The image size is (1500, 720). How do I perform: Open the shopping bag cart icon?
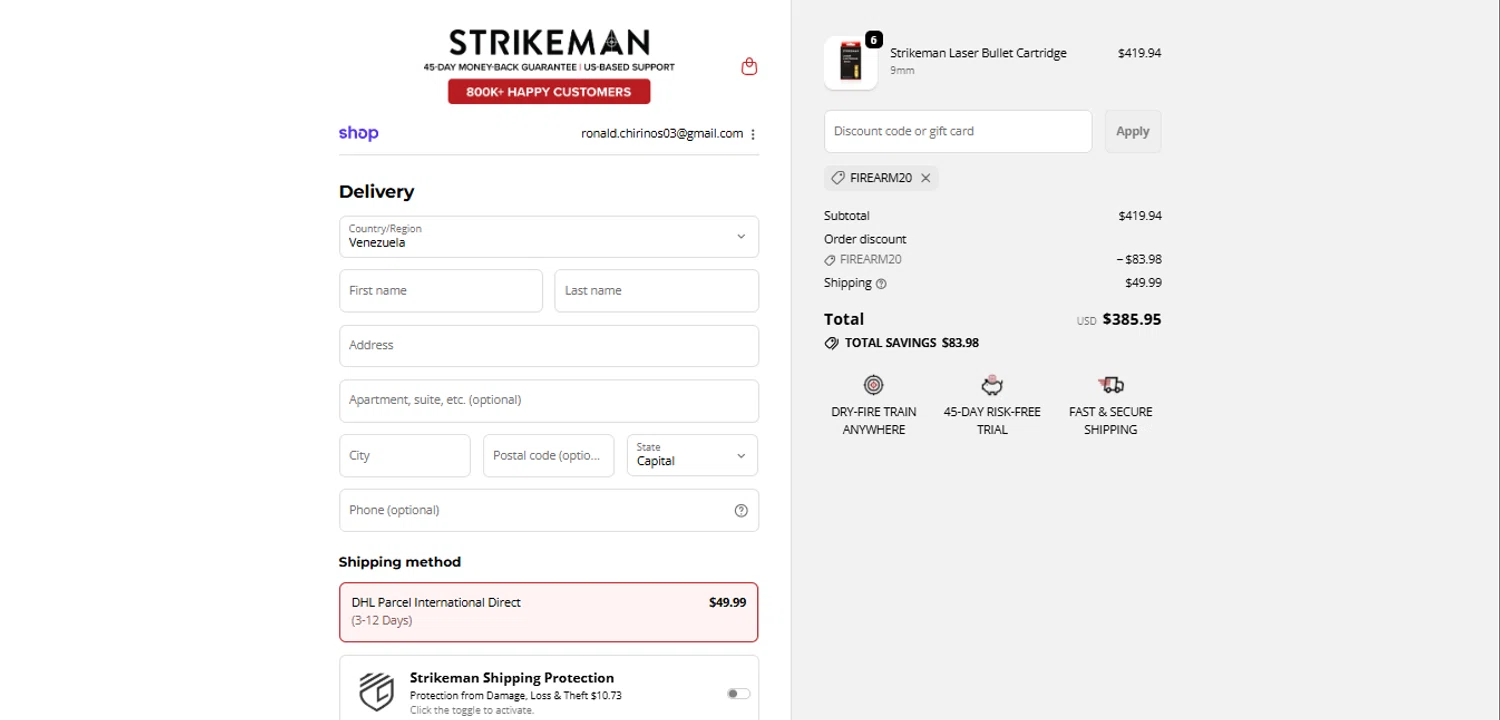(749, 66)
